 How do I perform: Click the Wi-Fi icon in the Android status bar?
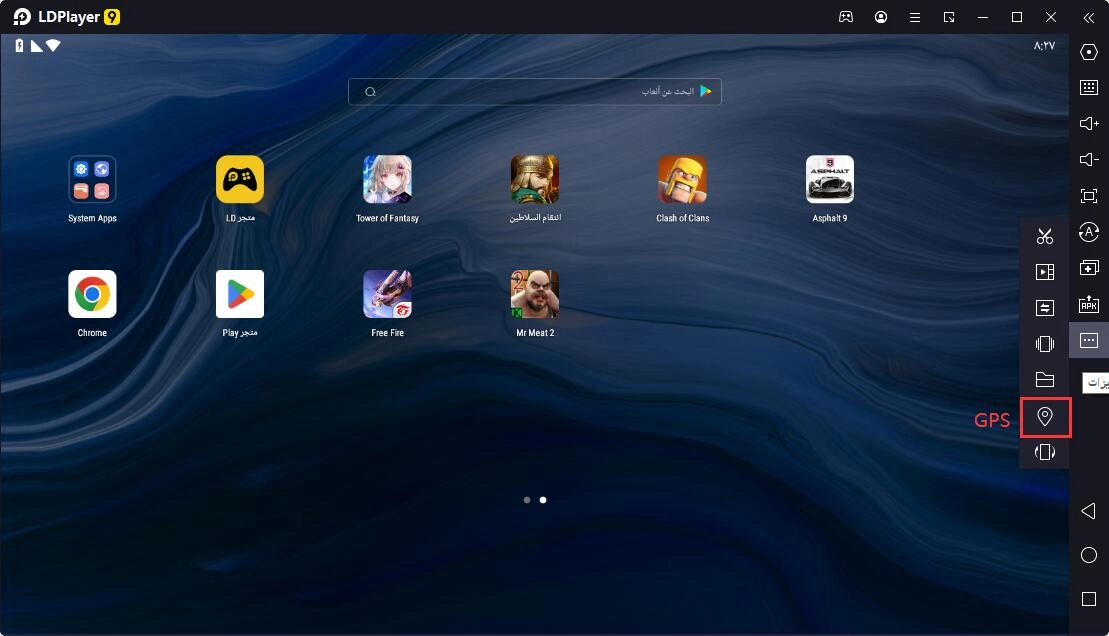coord(53,45)
